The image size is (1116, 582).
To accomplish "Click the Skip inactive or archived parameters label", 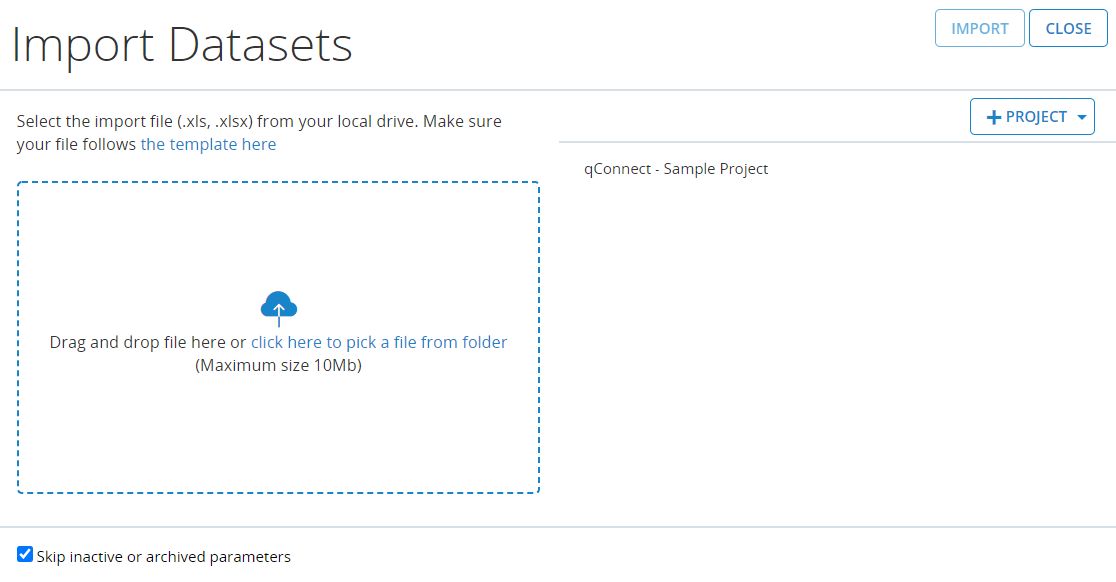I will [163, 557].
